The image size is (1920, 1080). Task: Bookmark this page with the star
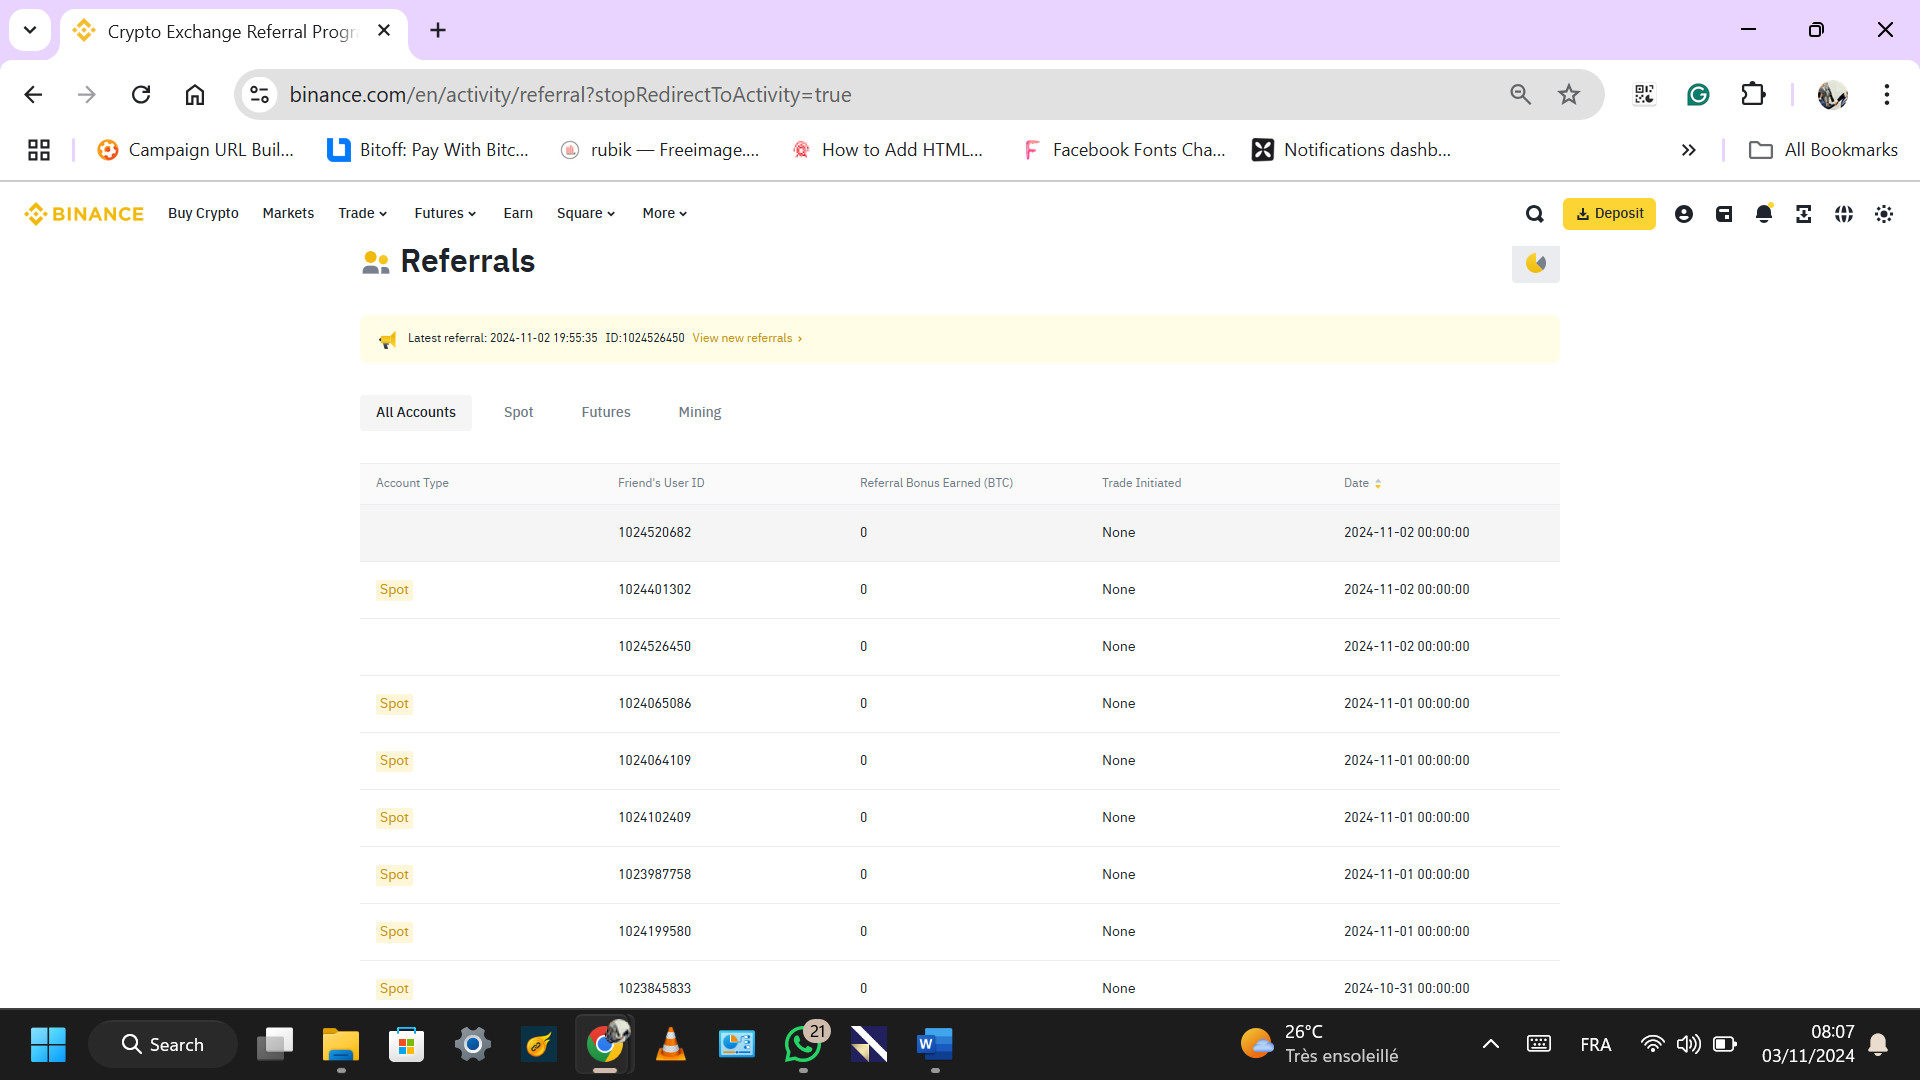(1569, 95)
